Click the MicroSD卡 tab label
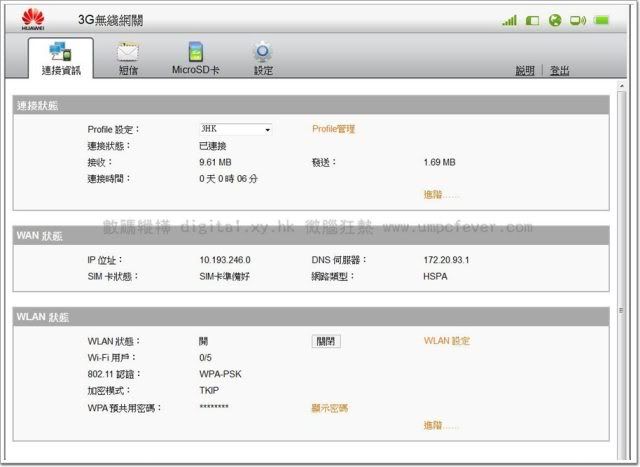 coord(196,71)
